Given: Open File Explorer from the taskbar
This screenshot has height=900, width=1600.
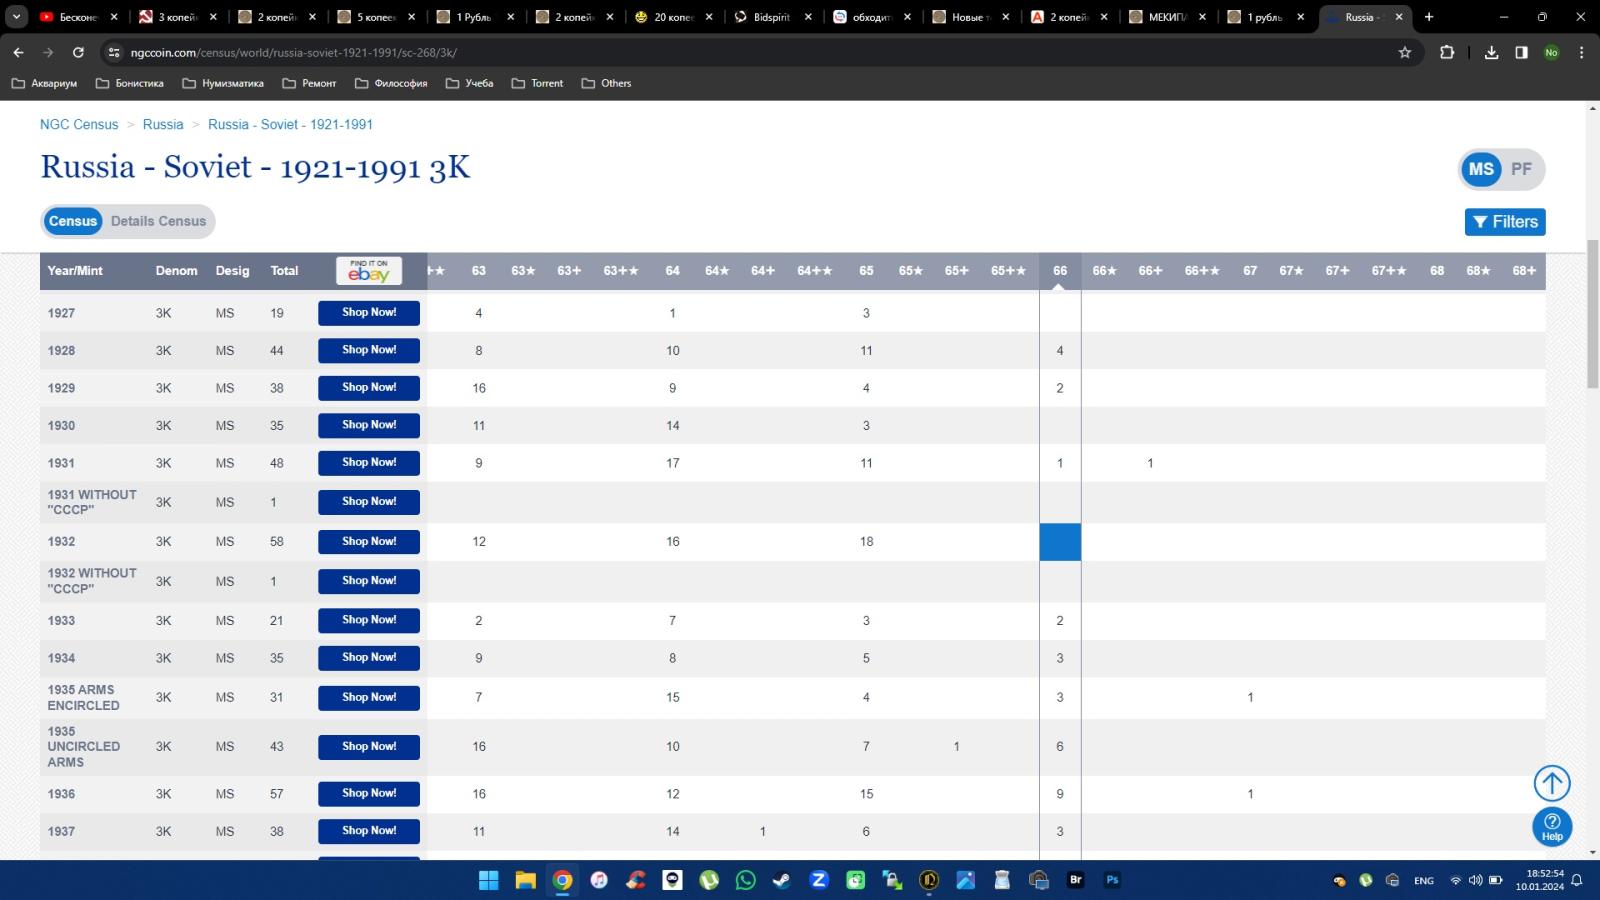Looking at the screenshot, I should click(x=525, y=880).
